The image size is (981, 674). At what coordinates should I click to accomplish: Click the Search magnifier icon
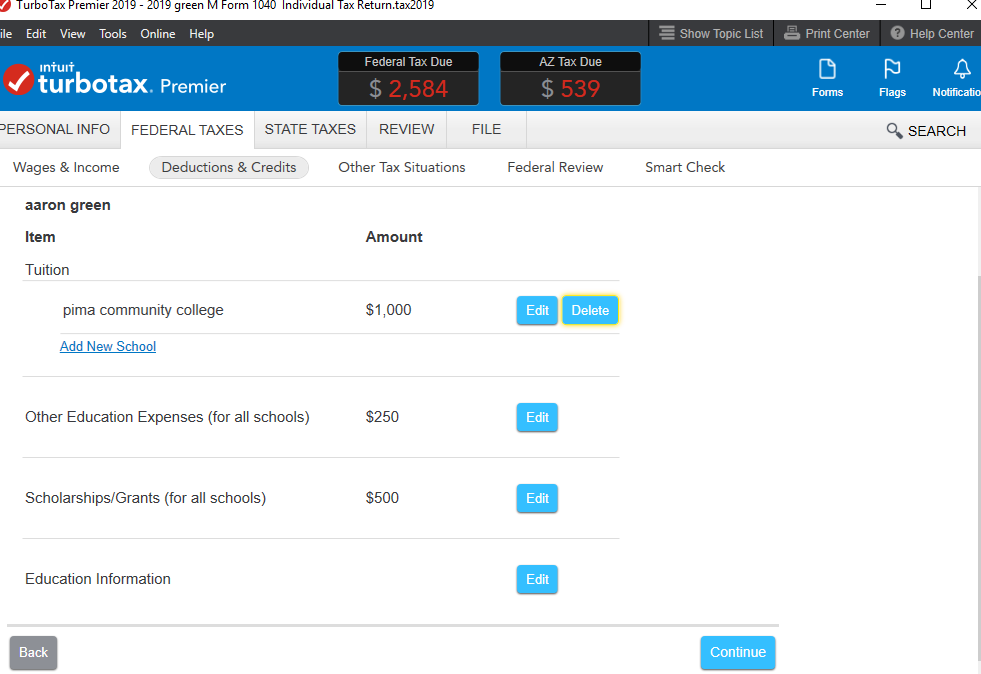pyautogui.click(x=894, y=131)
